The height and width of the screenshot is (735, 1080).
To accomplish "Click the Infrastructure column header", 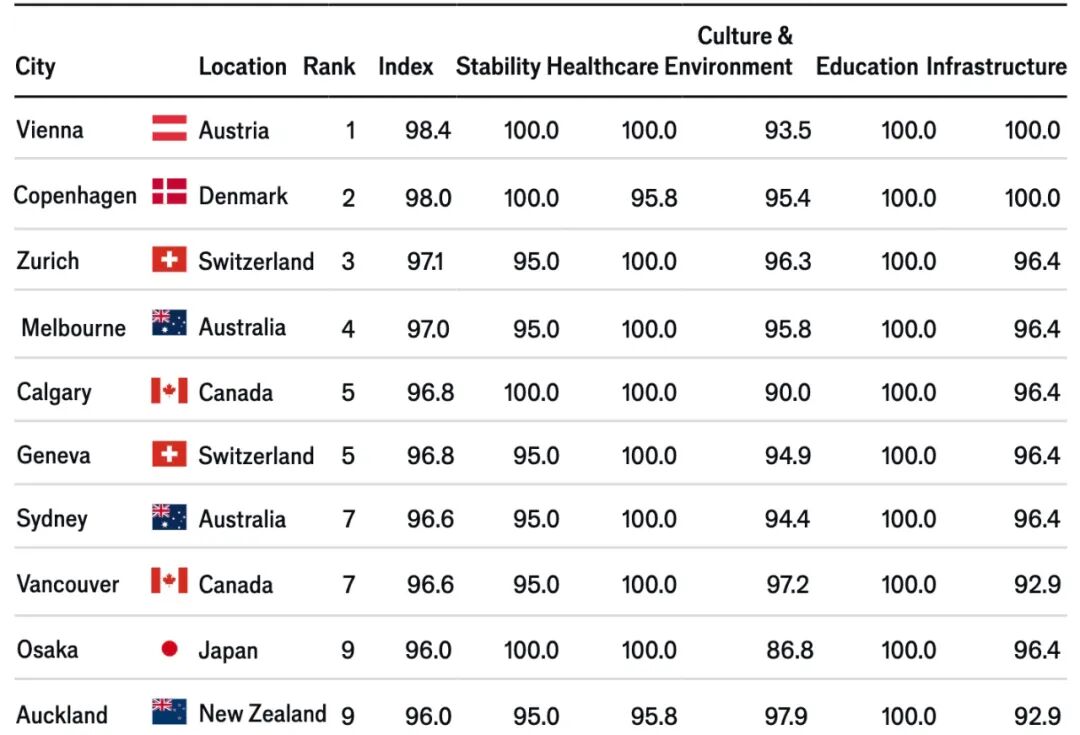I will [996, 67].
